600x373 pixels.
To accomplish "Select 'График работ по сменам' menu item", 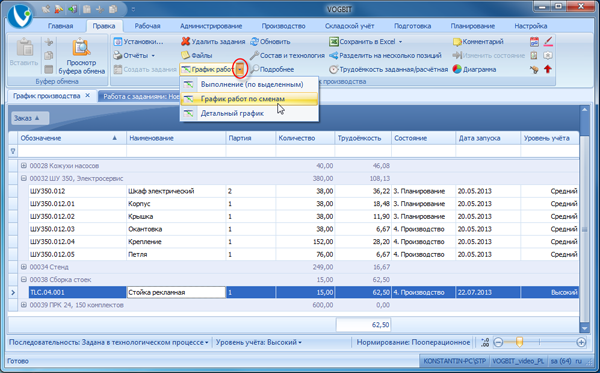I will pos(249,99).
